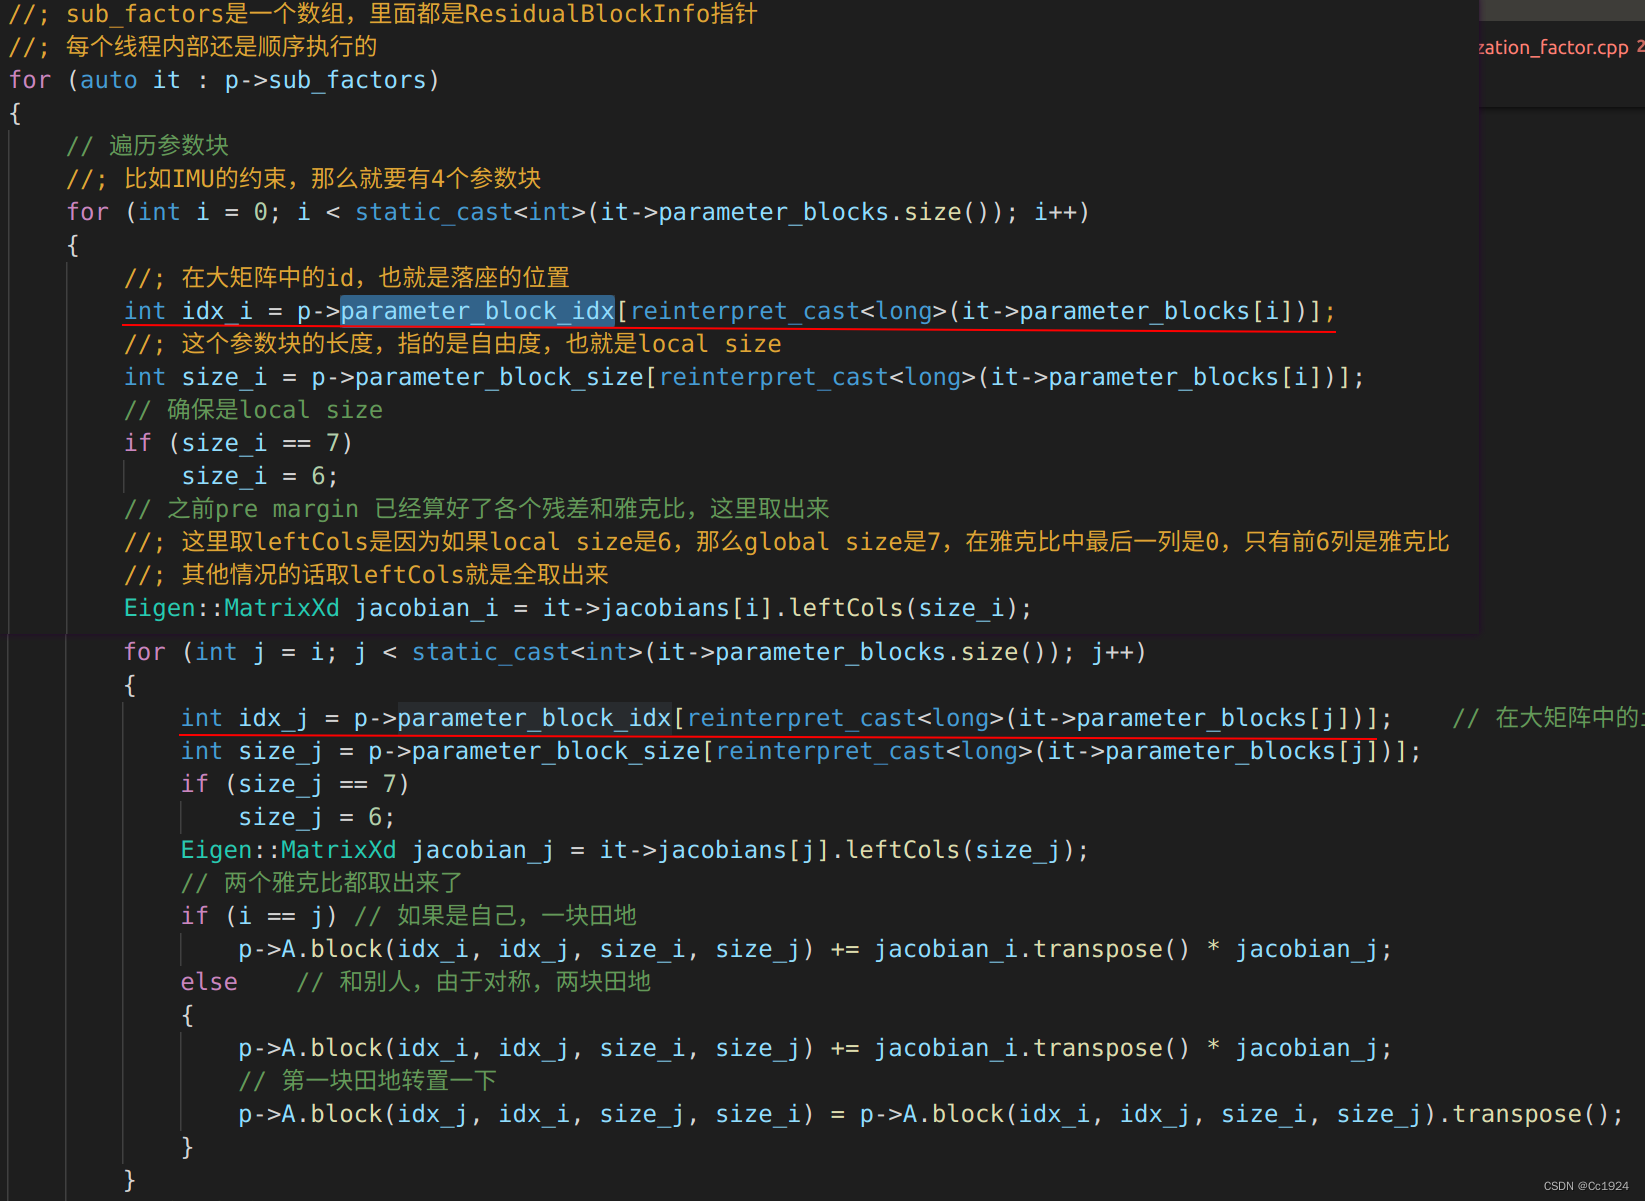1645x1201 pixels.
Task: Click the 'int size_j = p->parameter_block_size' line
Action: [801, 751]
